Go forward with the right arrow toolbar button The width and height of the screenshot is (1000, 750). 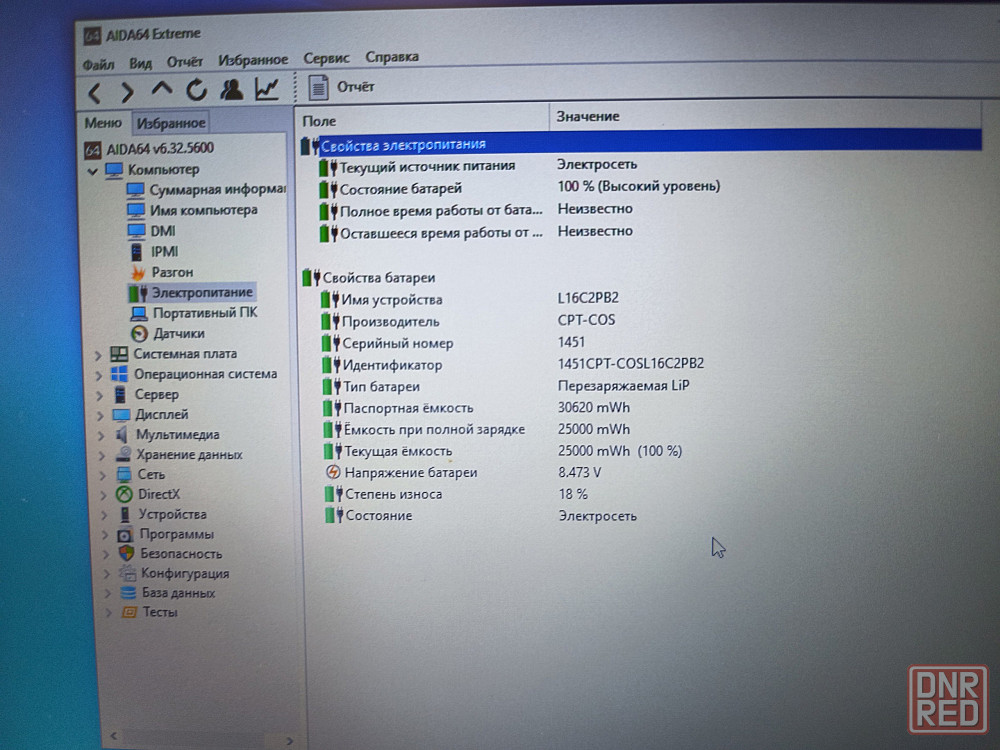[x=127, y=92]
